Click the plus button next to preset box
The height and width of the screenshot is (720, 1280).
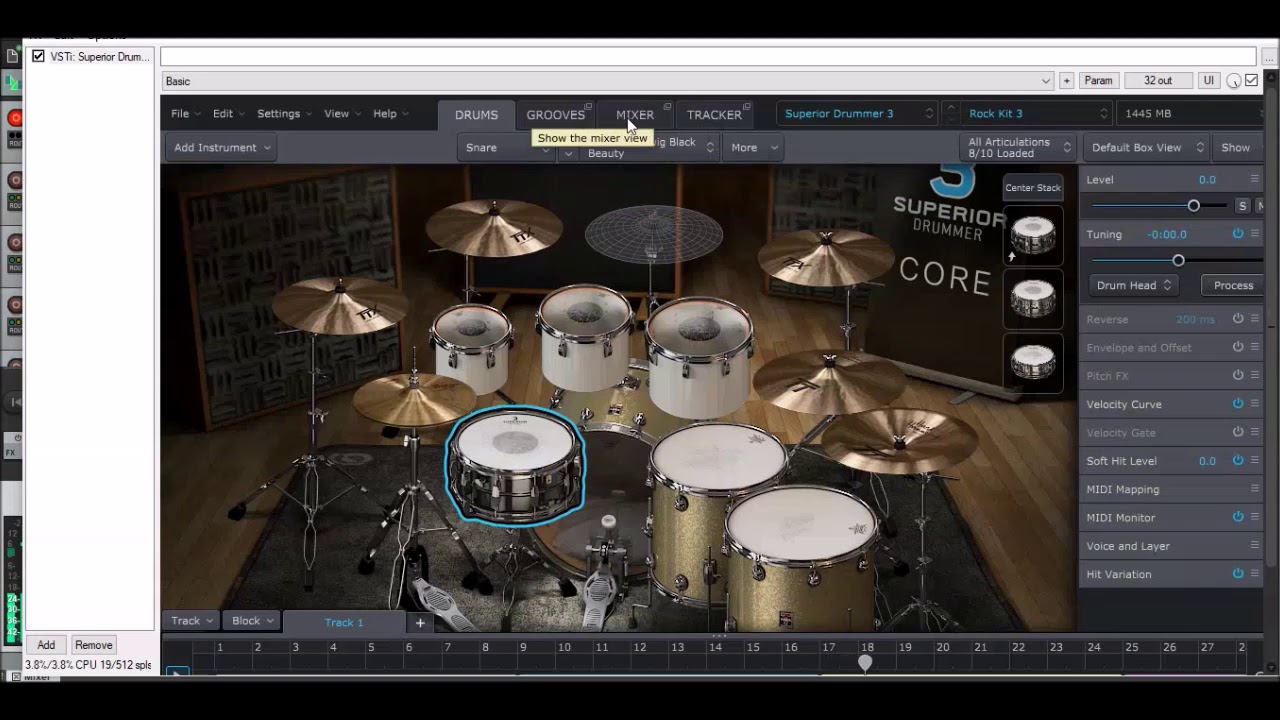pos(1066,81)
